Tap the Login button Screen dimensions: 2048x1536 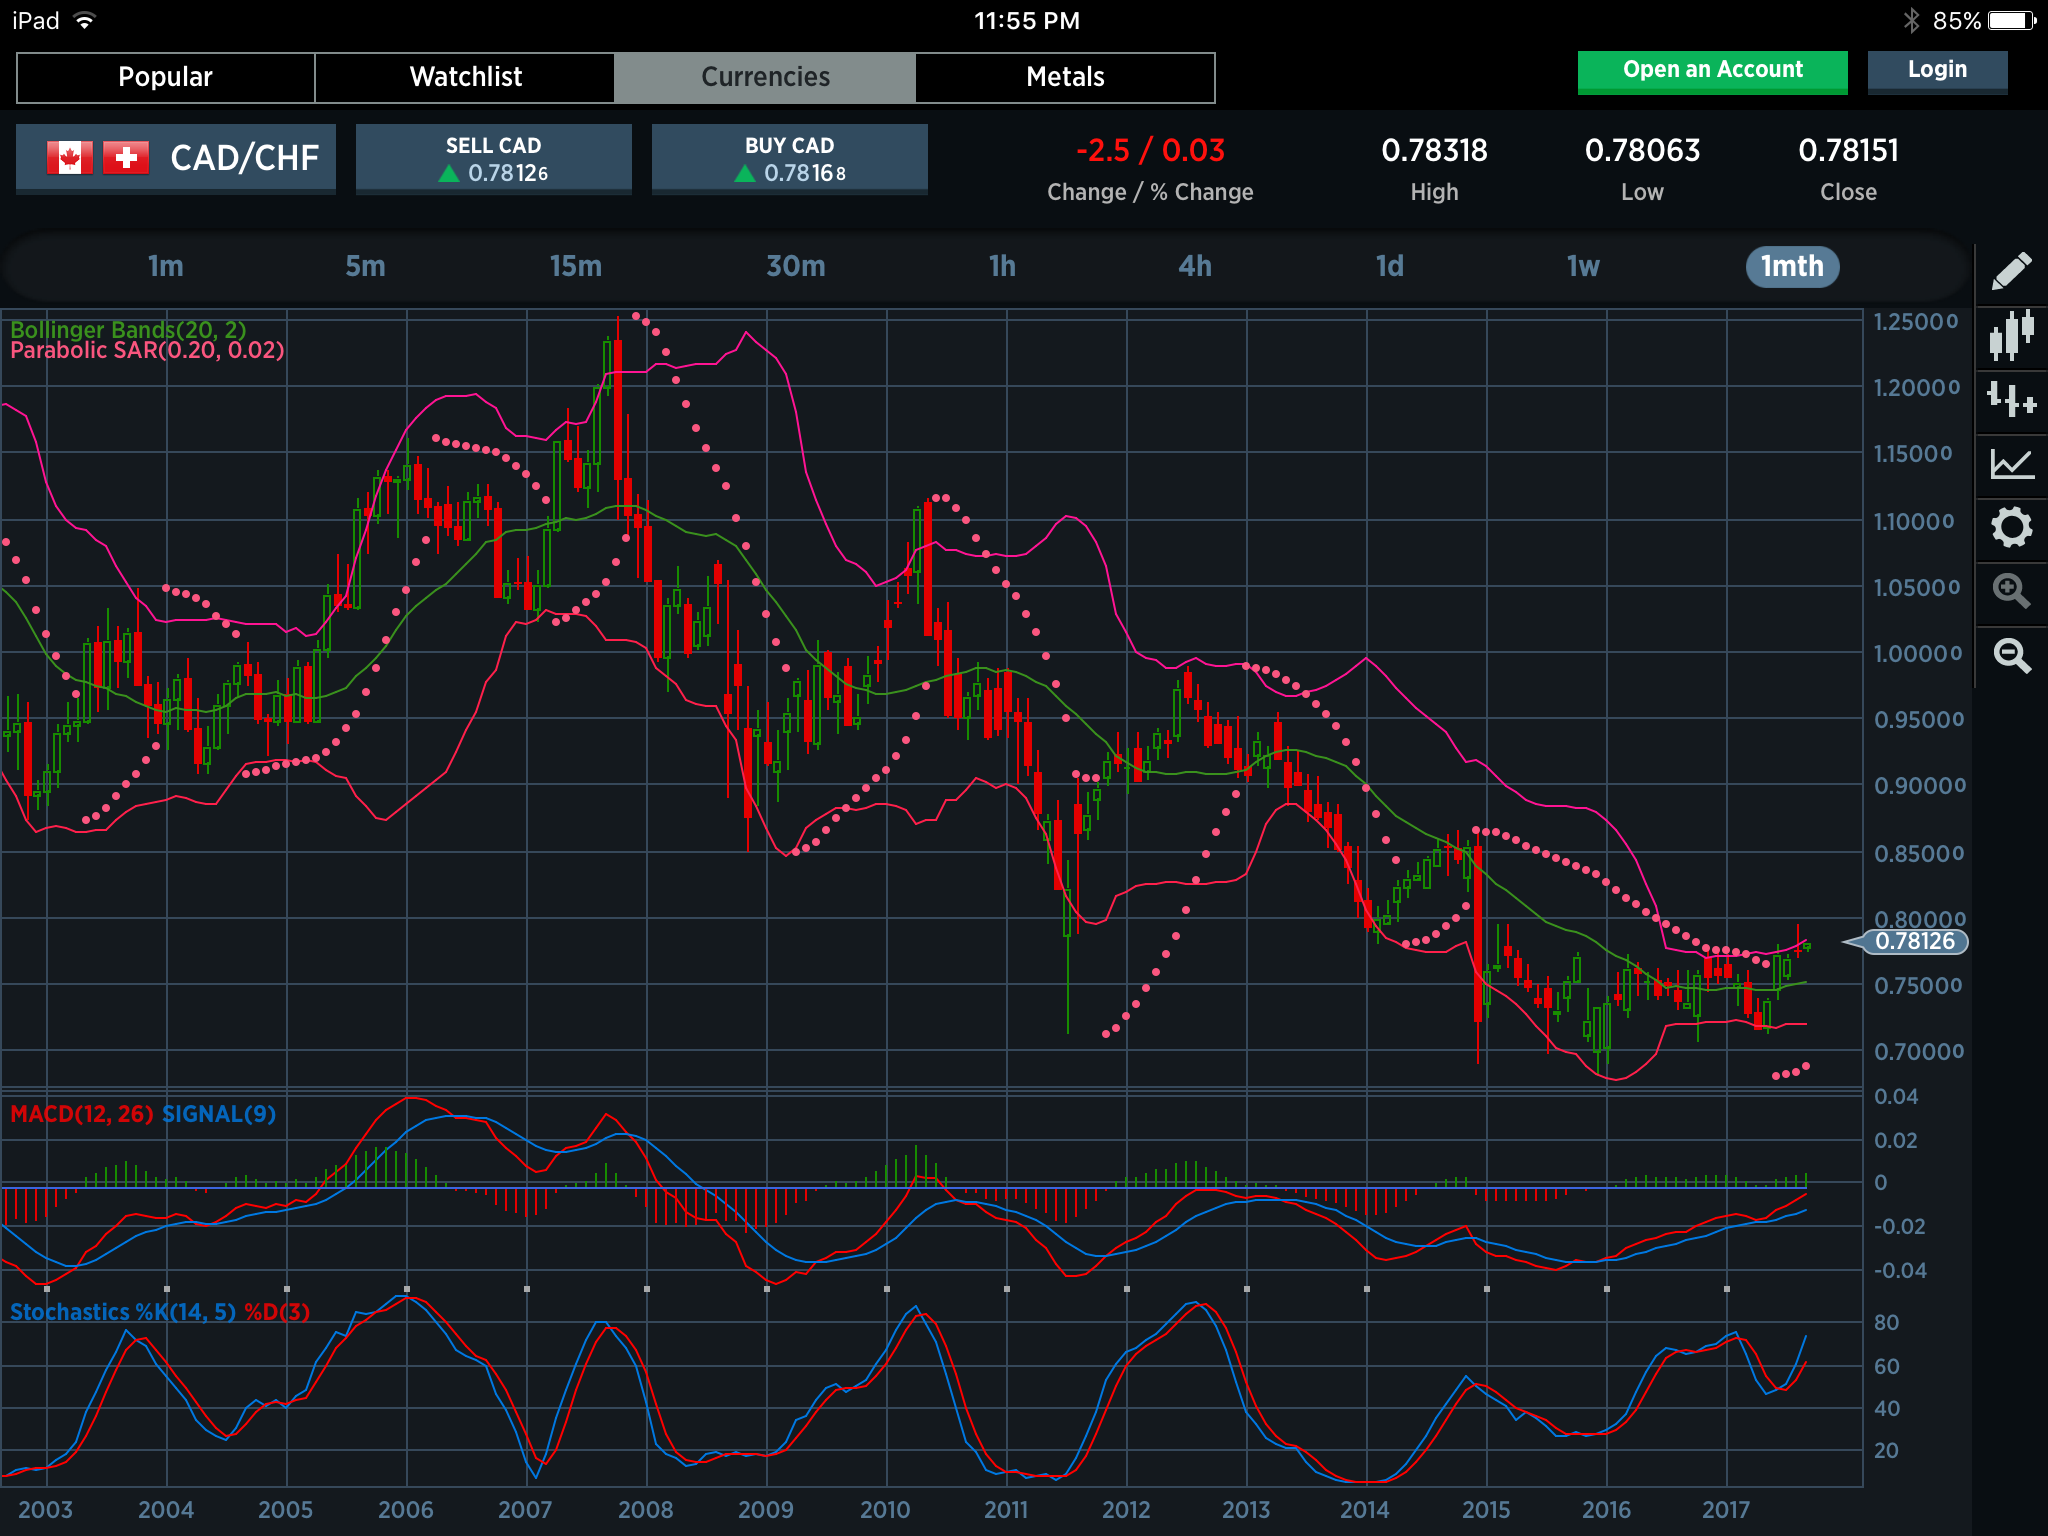tap(1937, 71)
